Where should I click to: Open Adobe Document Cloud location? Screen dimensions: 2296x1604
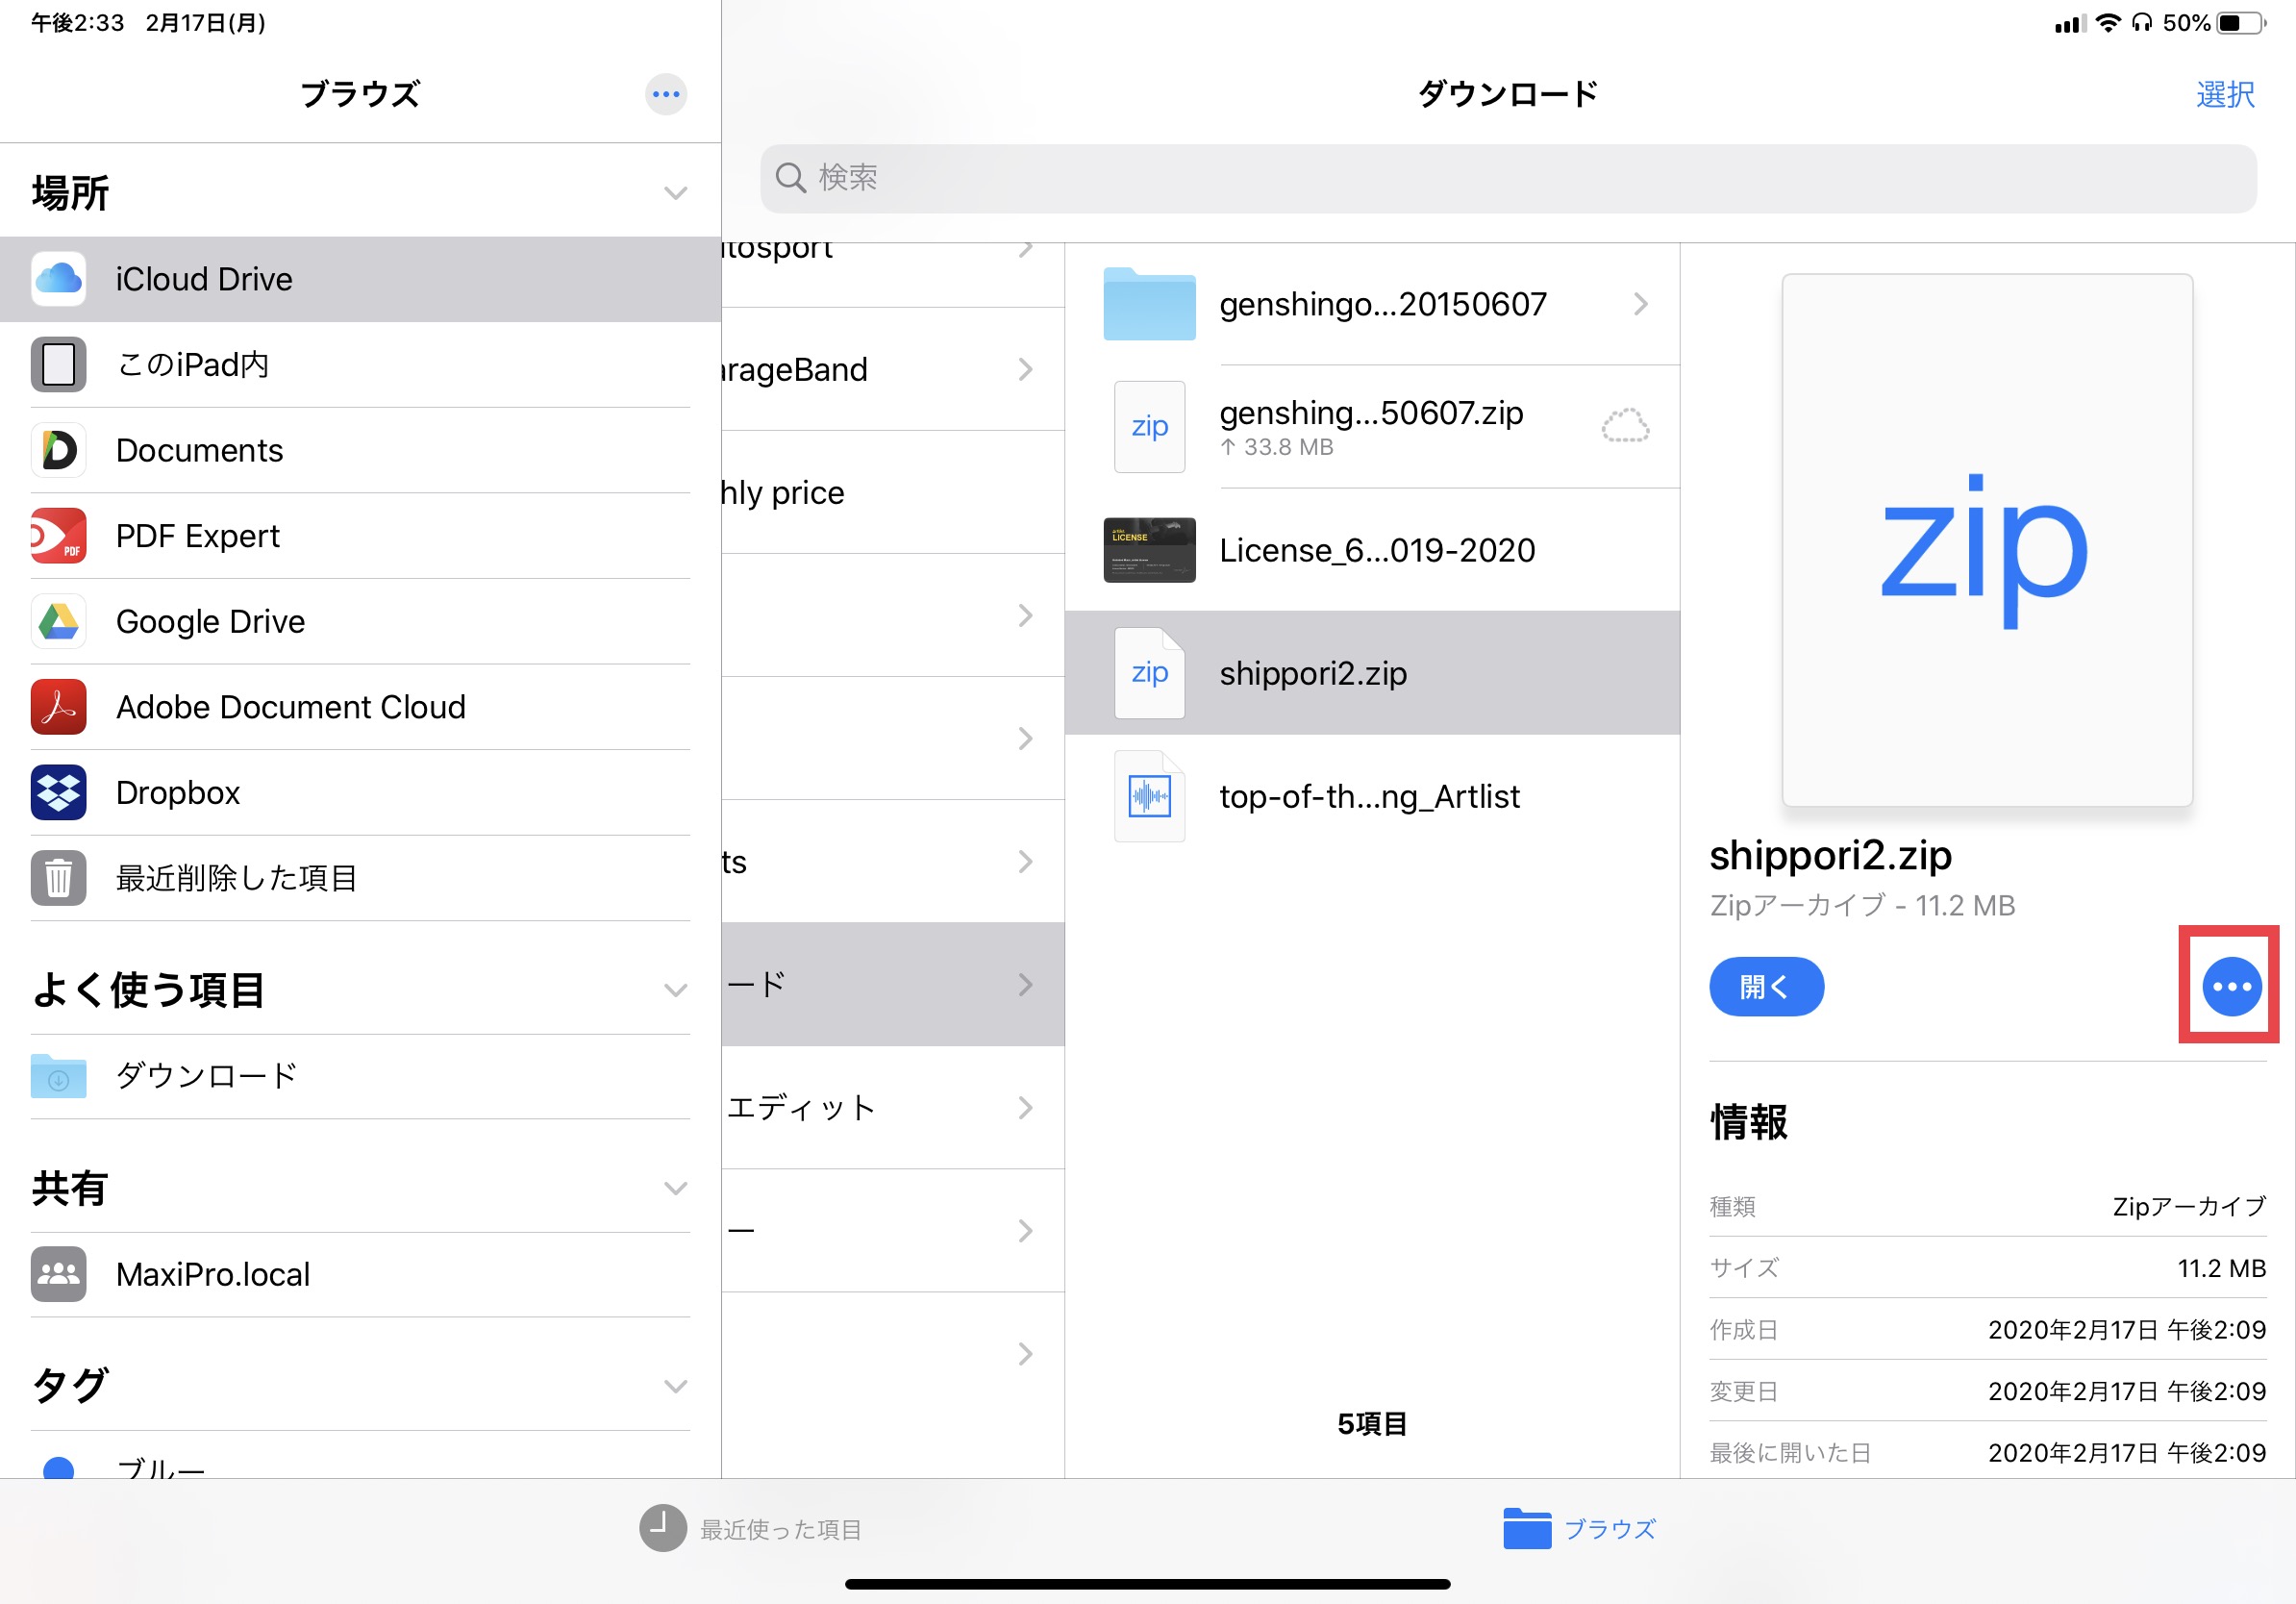[290, 707]
